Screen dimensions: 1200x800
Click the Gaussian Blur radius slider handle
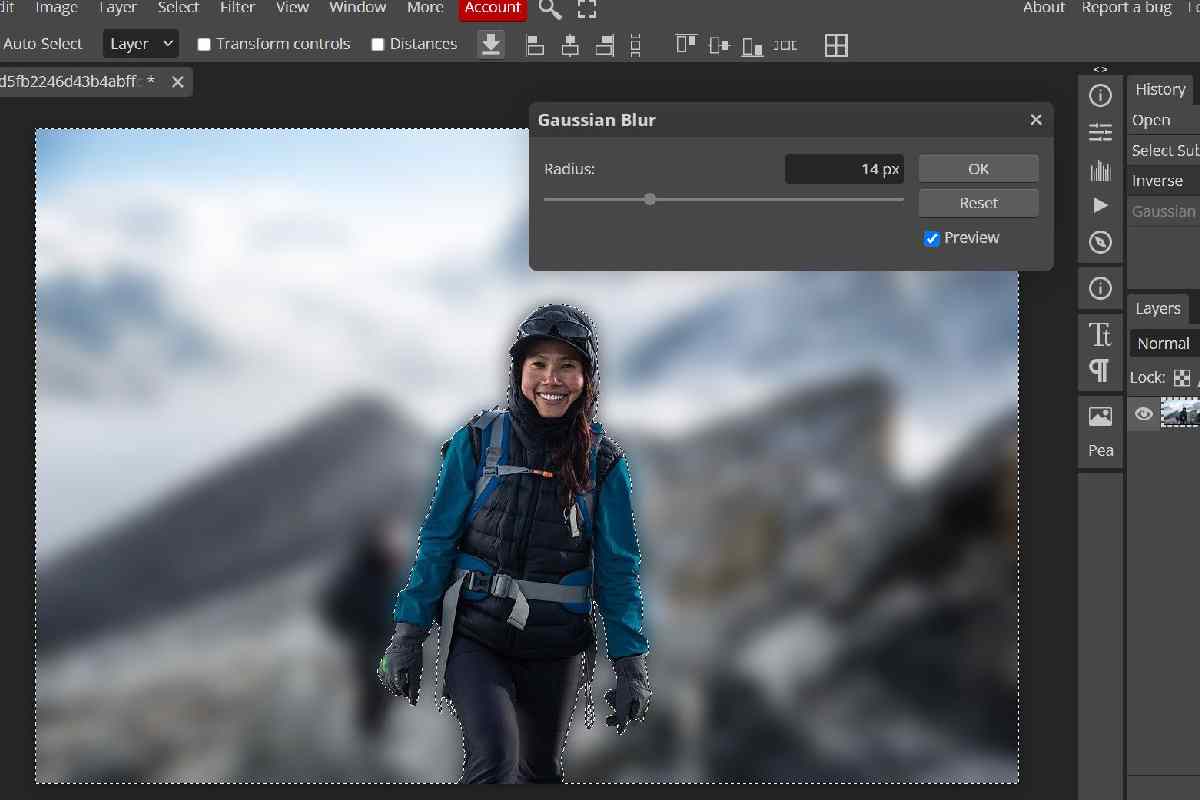pyautogui.click(x=650, y=199)
